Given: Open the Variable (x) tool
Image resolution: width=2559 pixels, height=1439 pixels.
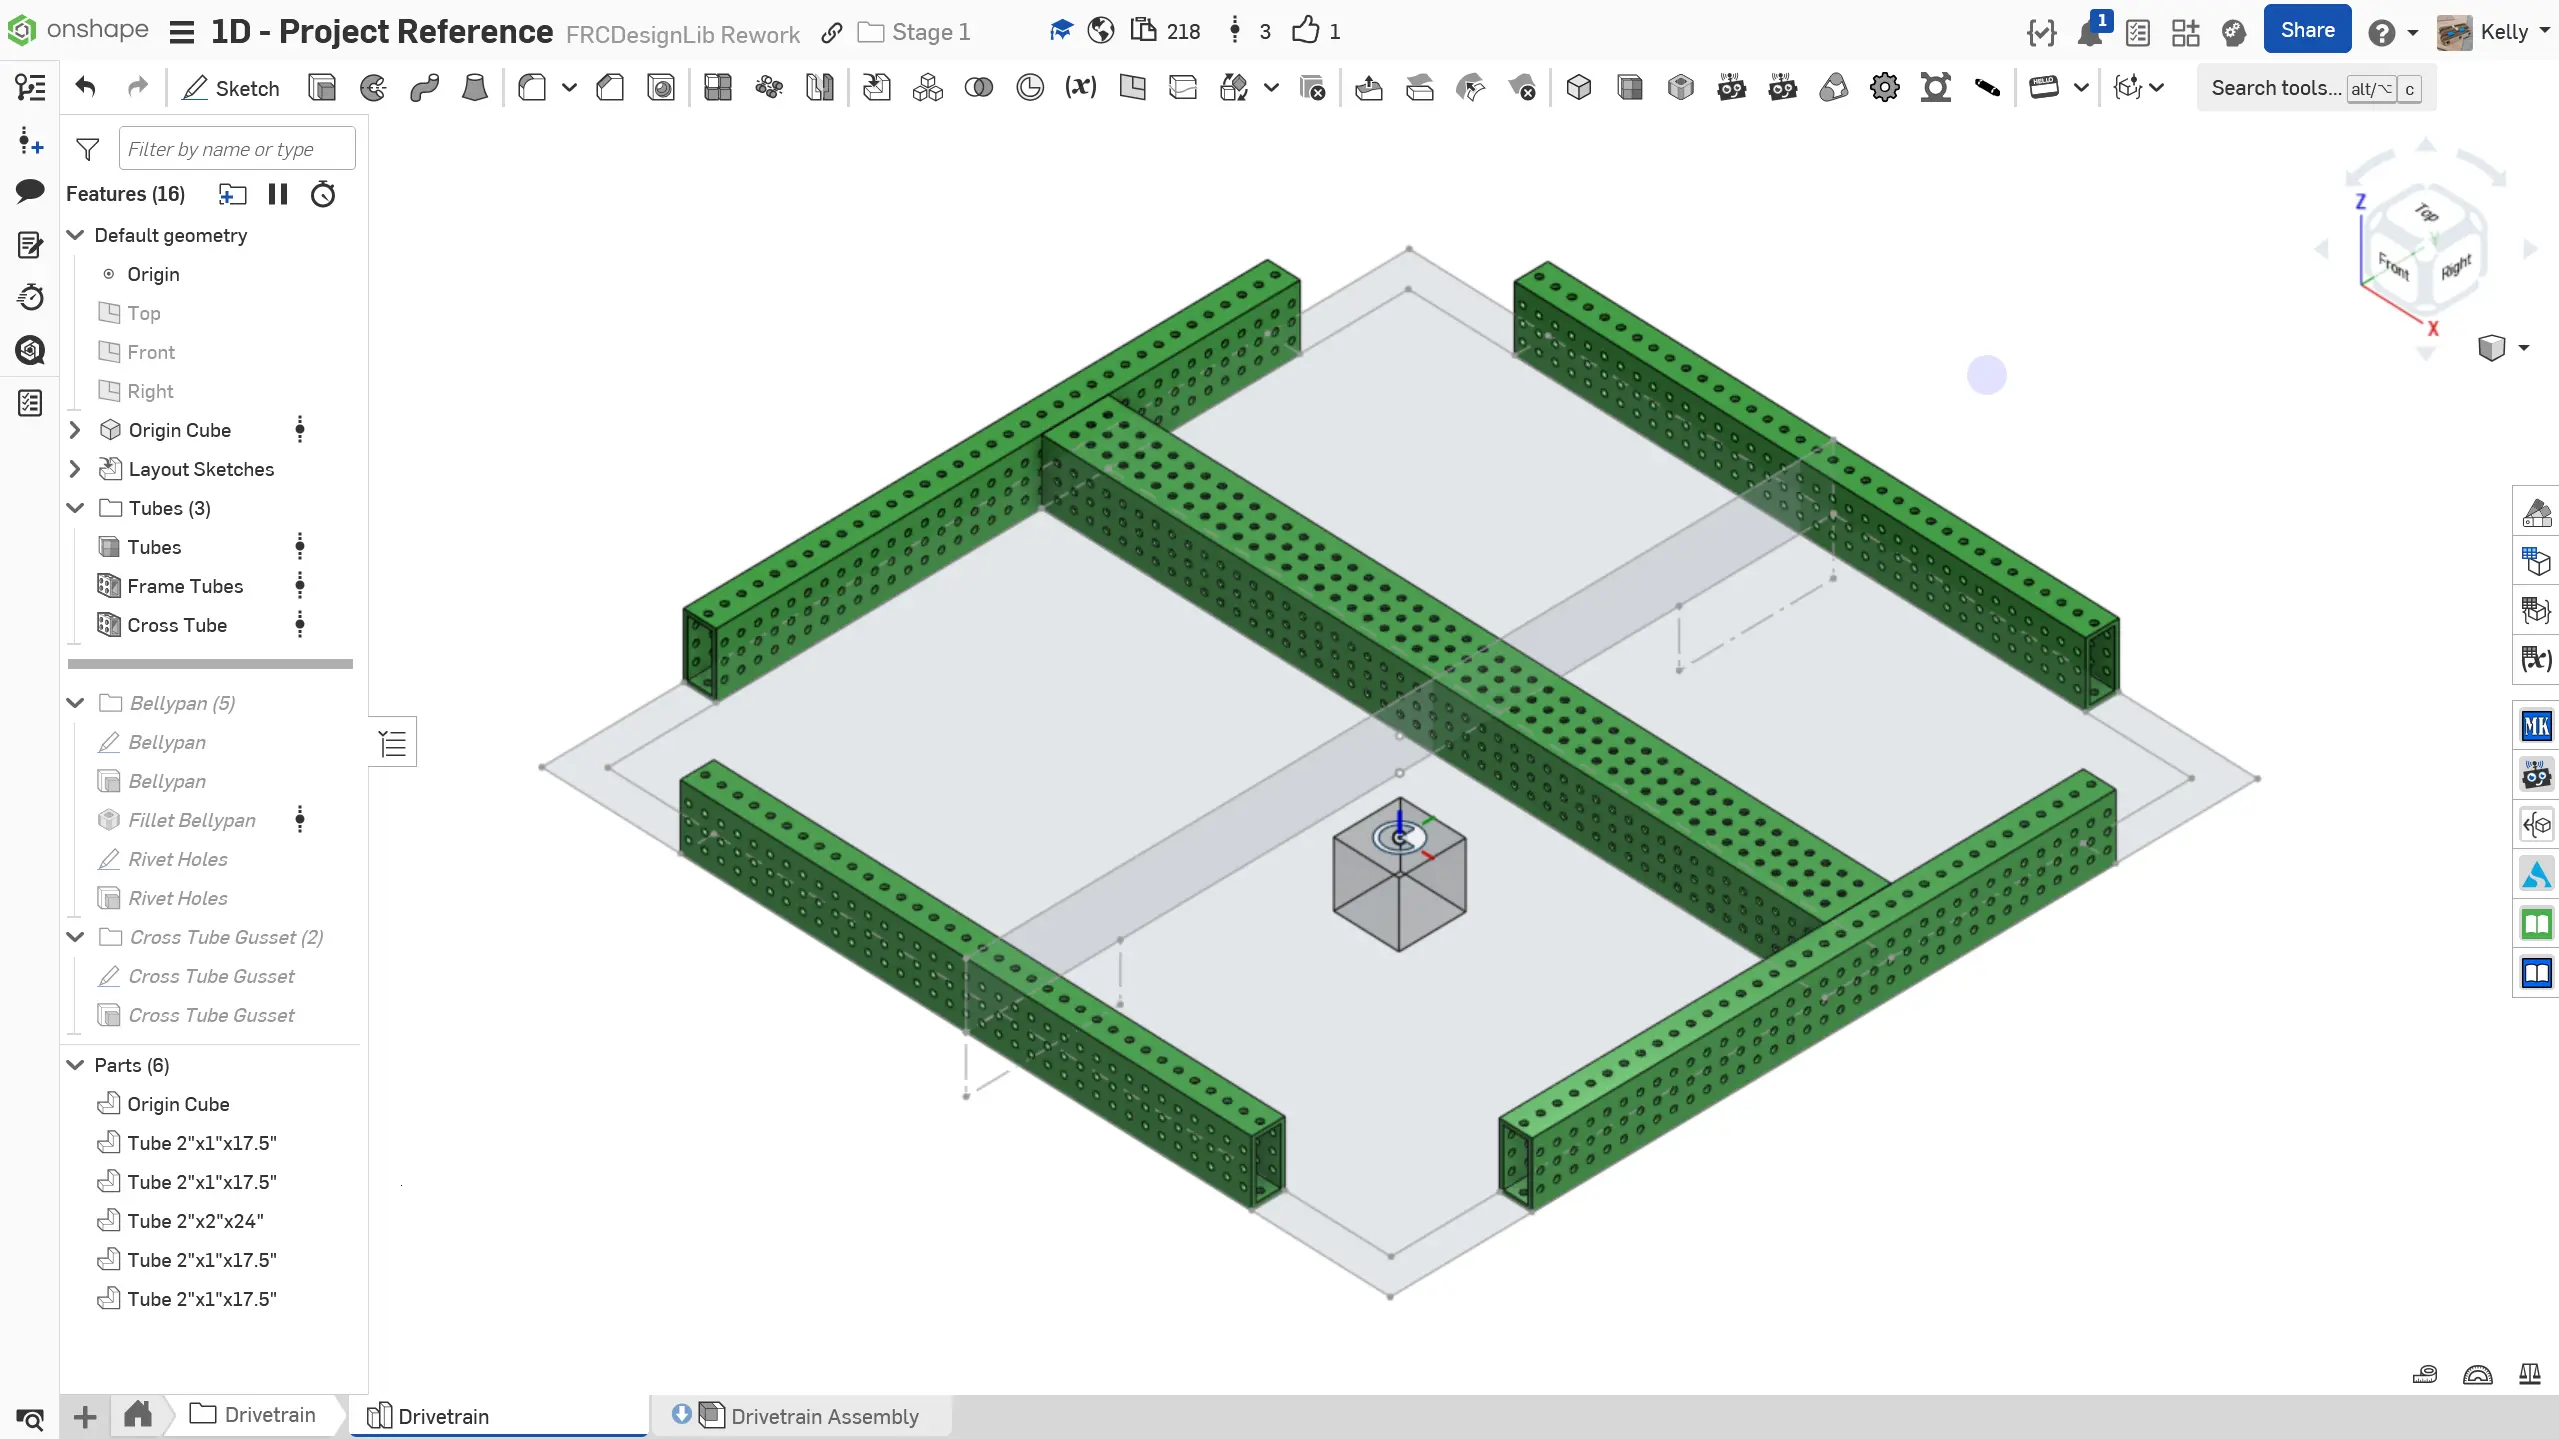Looking at the screenshot, I should (1080, 88).
